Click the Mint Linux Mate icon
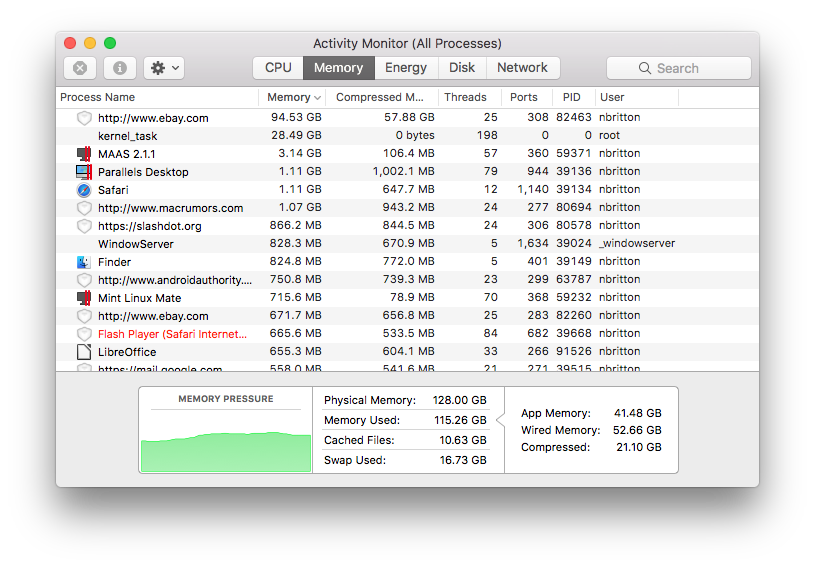This screenshot has width=815, height=567. 84,298
